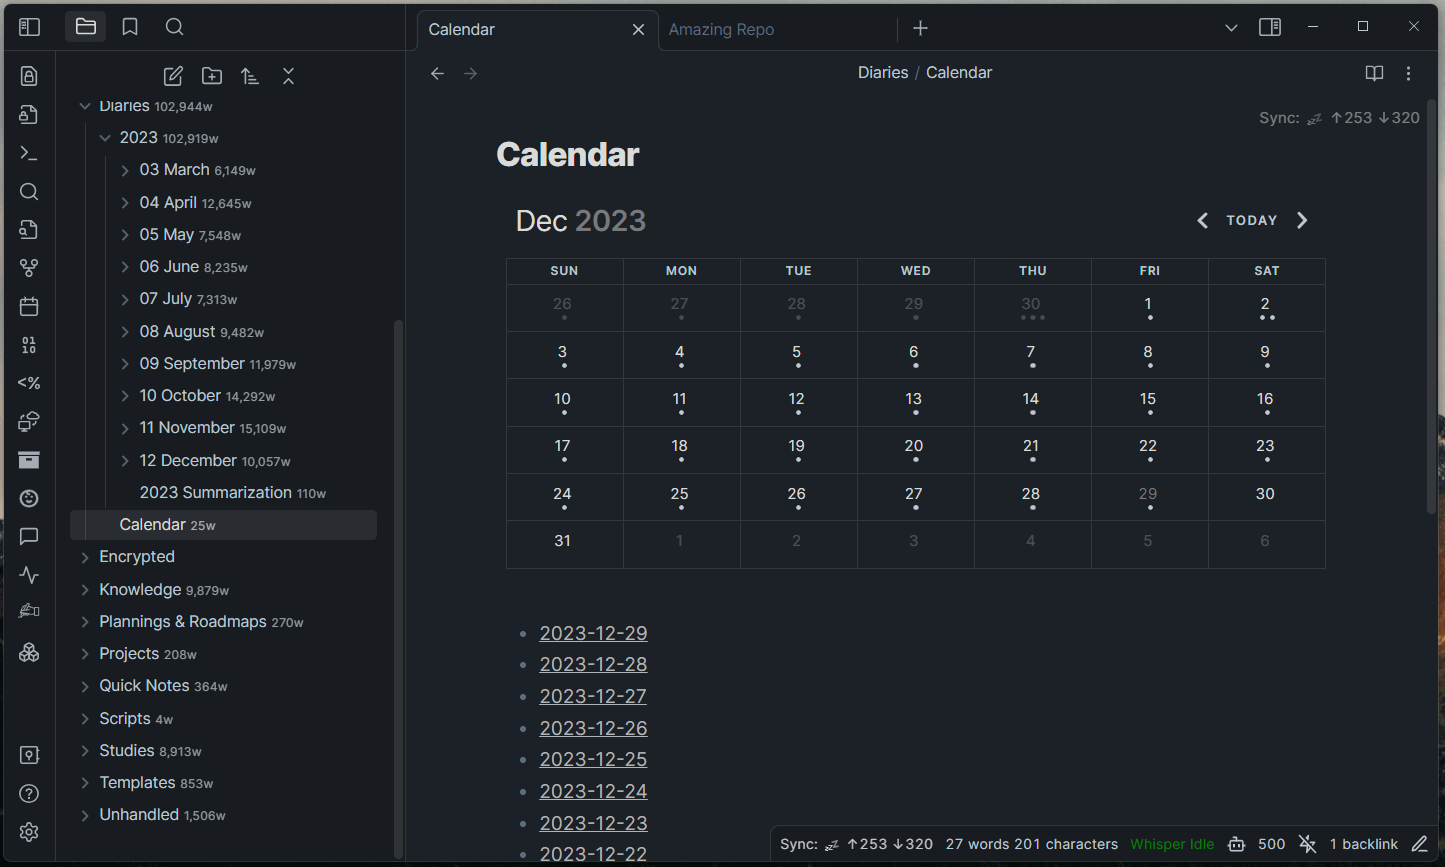The width and height of the screenshot is (1445, 867).
Task: Click the New note icon
Action: tap(173, 76)
